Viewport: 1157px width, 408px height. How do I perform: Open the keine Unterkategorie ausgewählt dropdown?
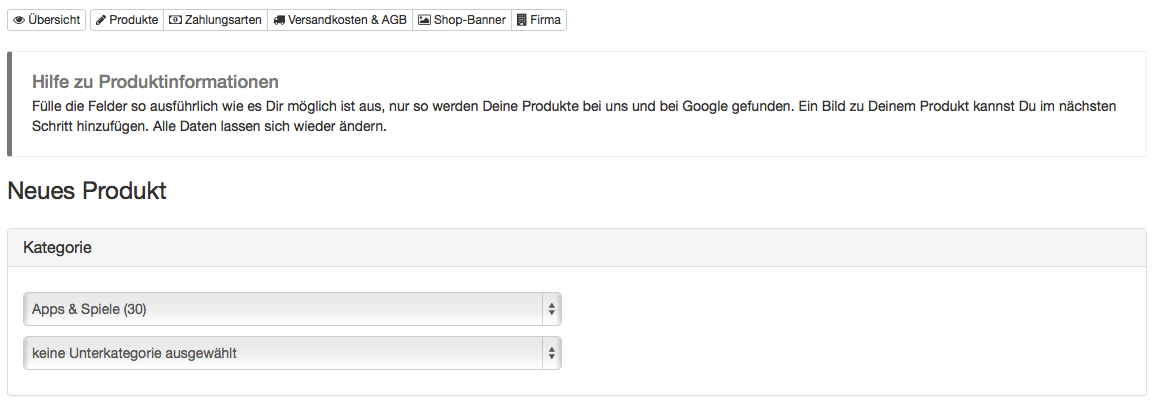(x=292, y=353)
